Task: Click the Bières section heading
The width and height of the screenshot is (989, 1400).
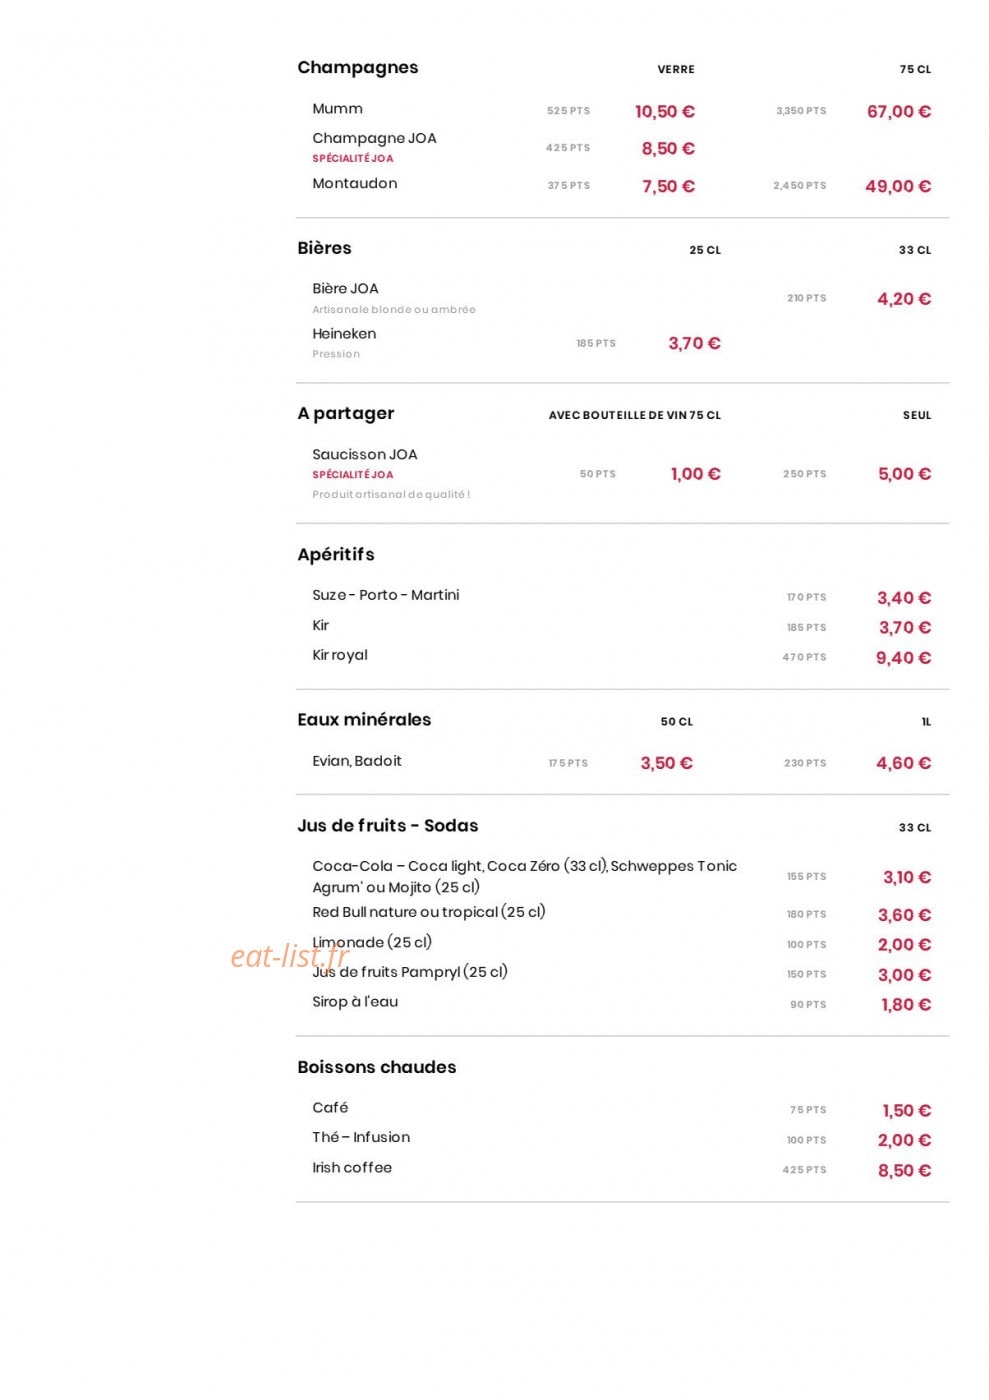Action: pyautogui.click(x=324, y=248)
